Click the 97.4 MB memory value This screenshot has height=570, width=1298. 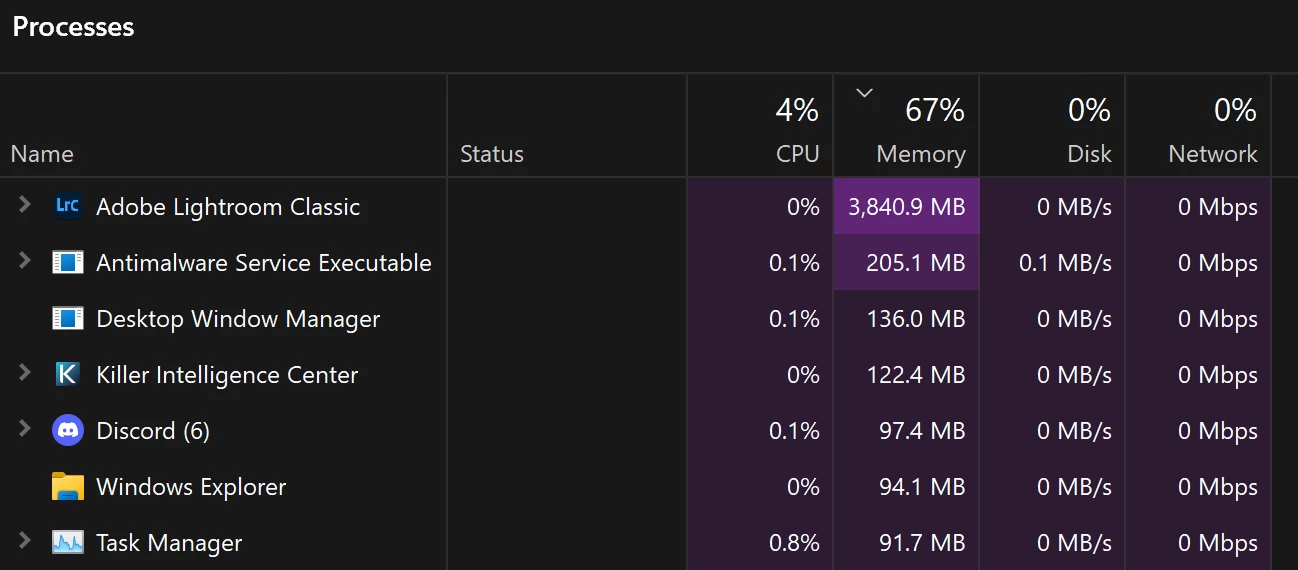coord(922,431)
